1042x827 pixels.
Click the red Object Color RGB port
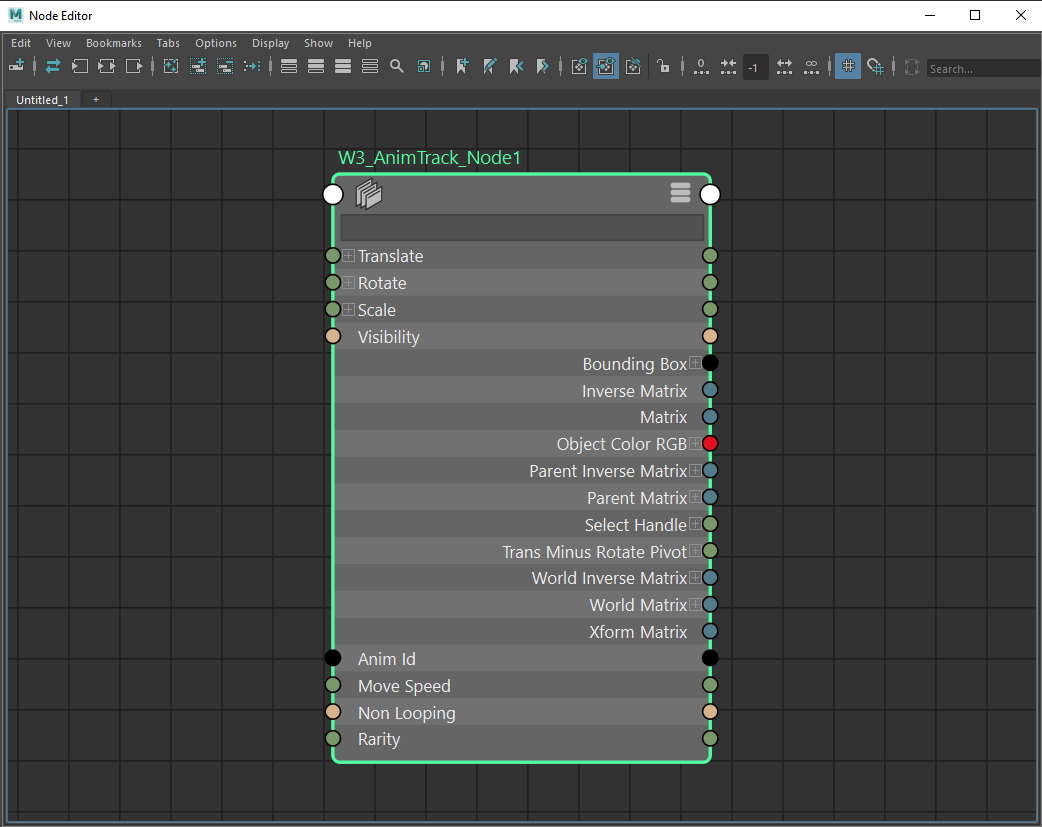pyautogui.click(x=710, y=444)
